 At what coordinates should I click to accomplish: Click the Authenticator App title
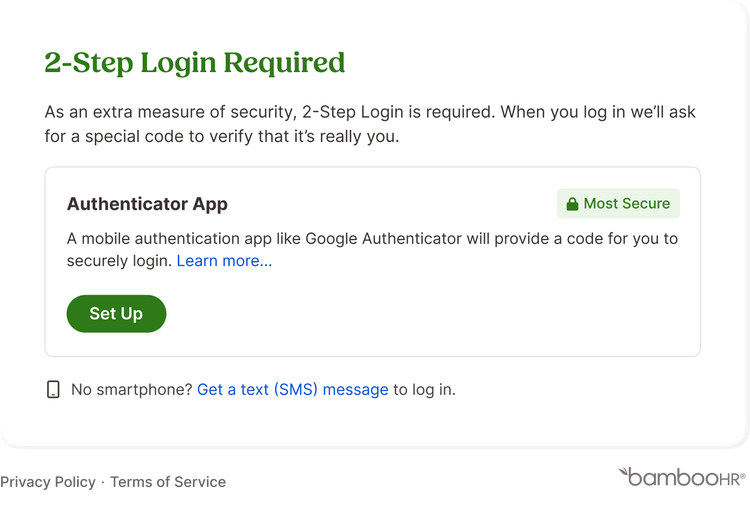(147, 204)
